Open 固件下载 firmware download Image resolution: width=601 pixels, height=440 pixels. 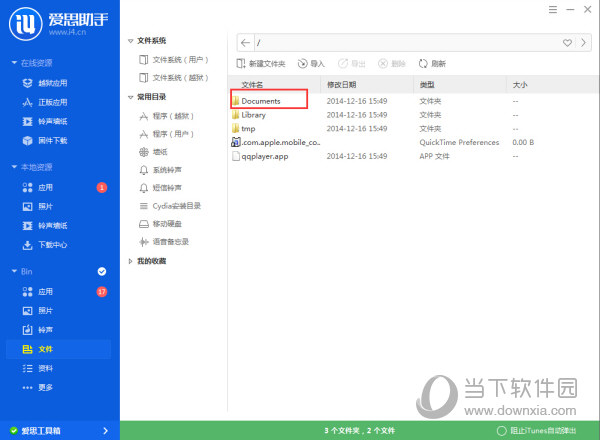point(45,141)
